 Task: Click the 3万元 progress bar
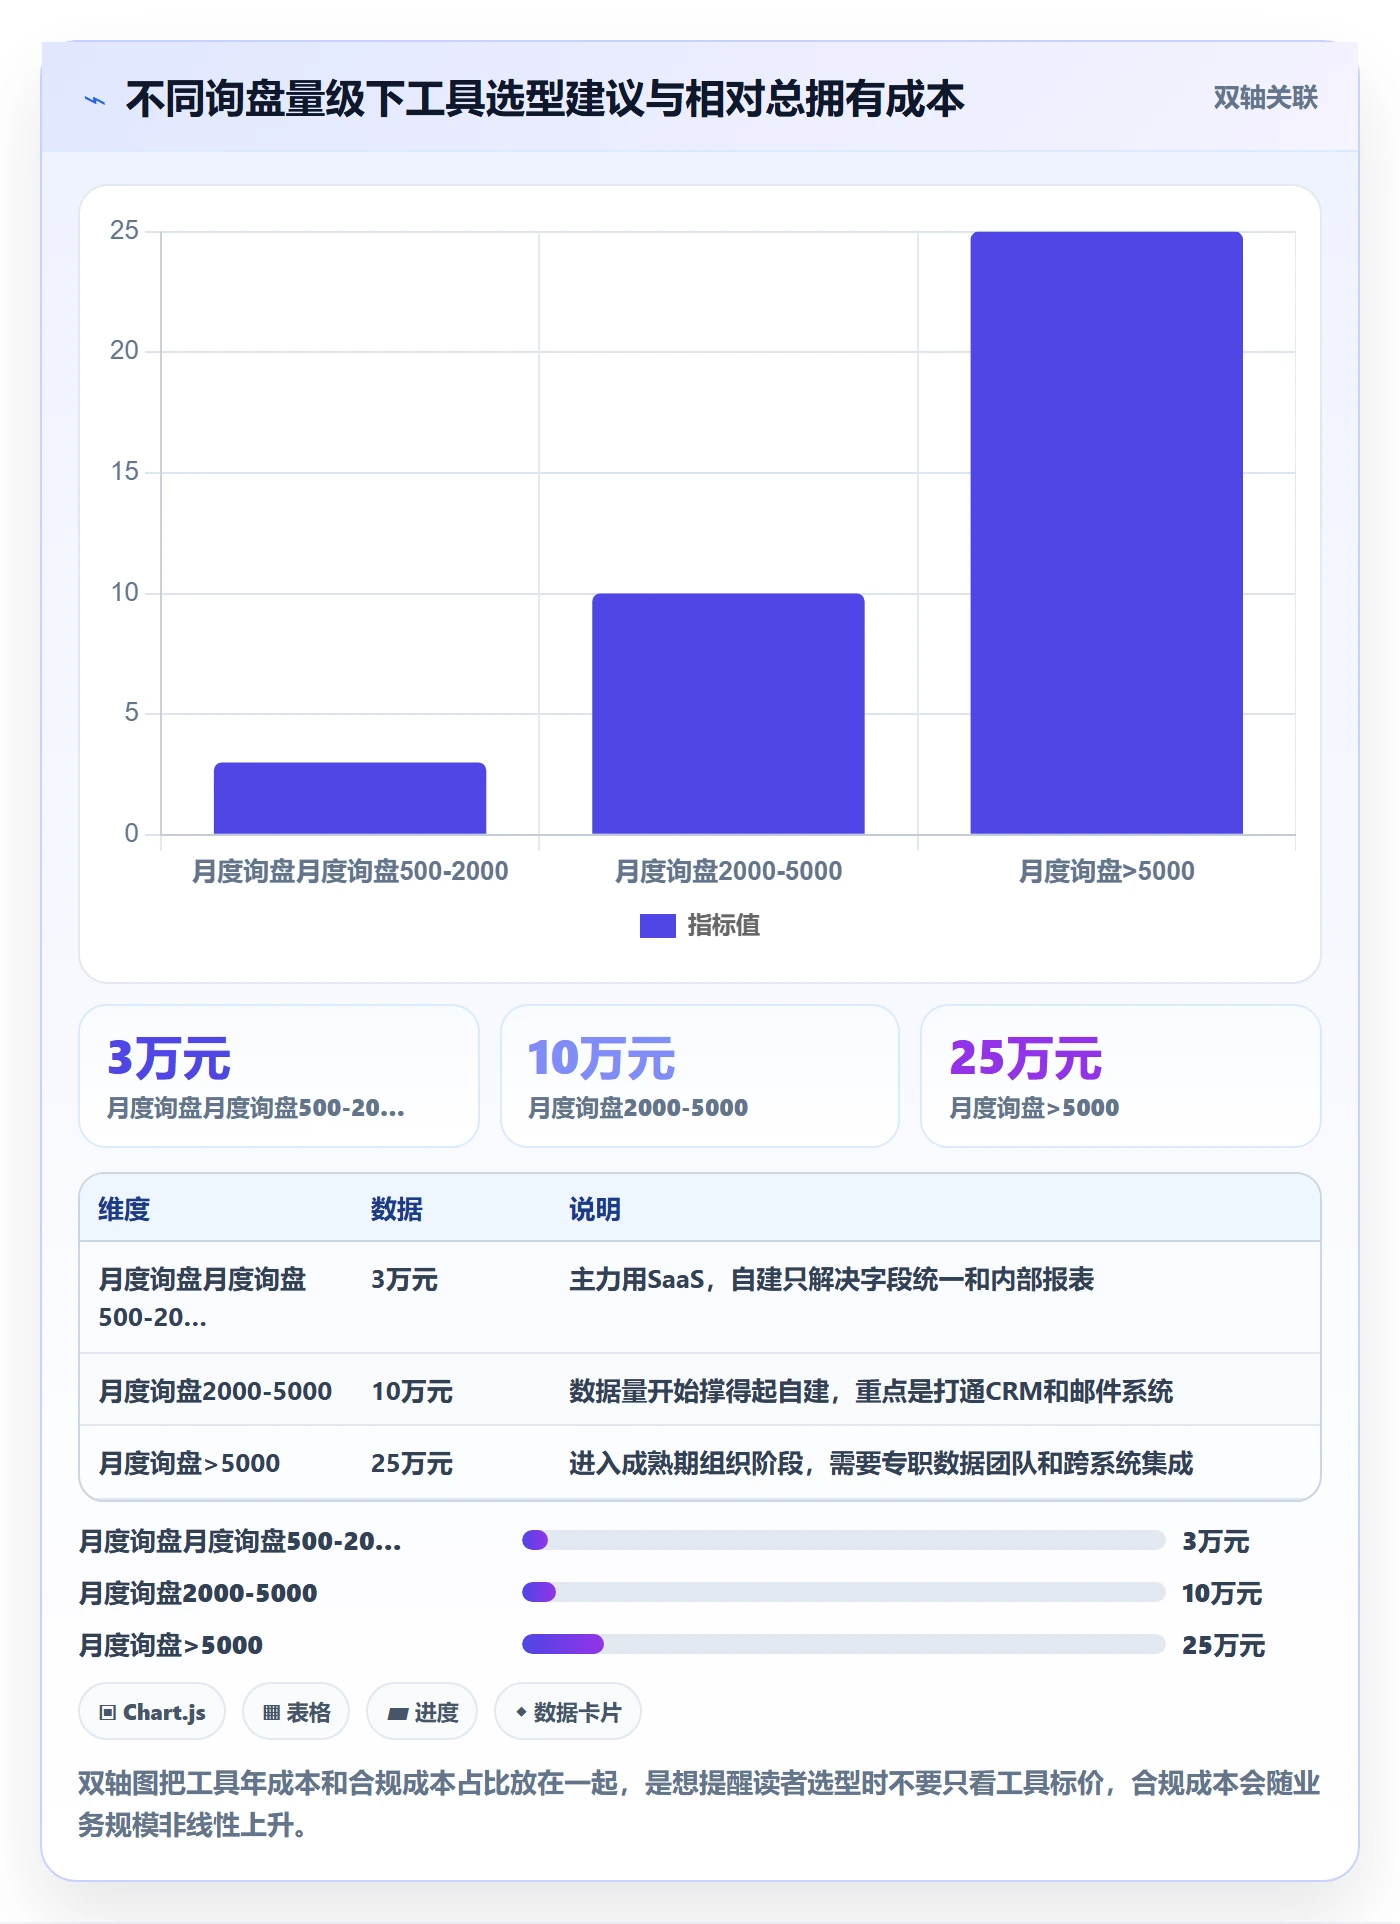pos(844,1540)
